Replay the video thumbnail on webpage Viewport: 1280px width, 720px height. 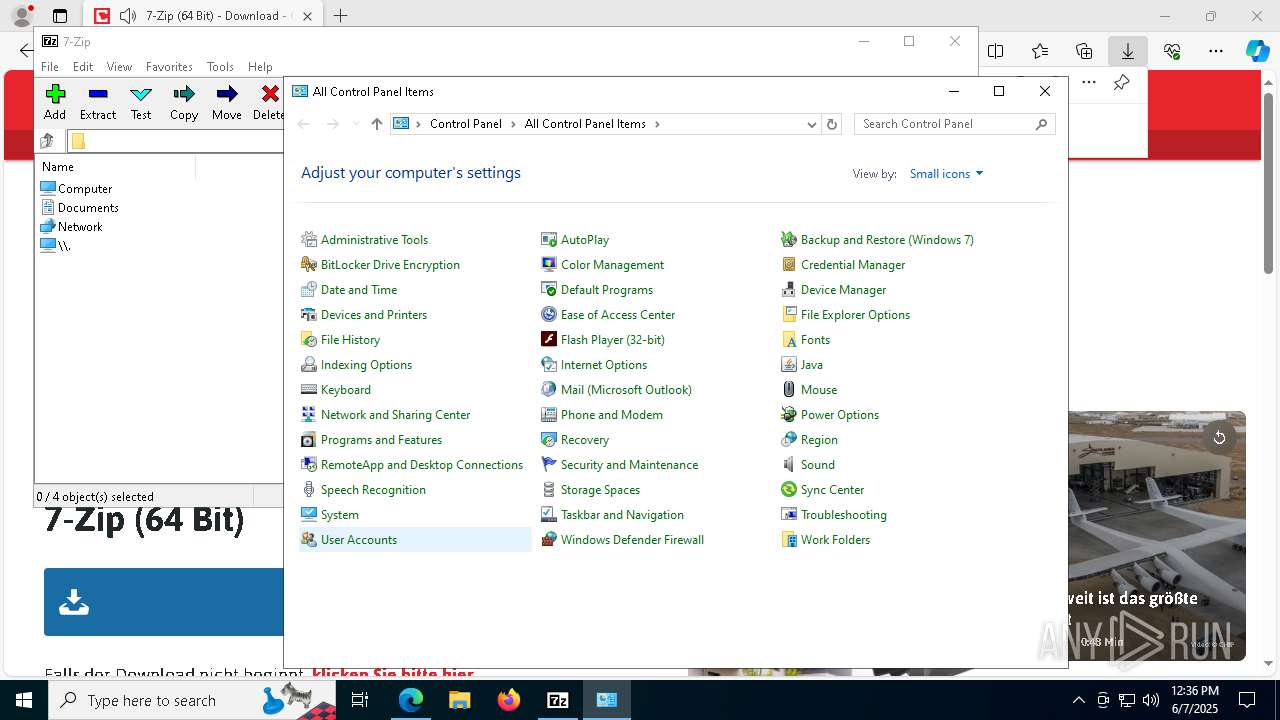1219,438
